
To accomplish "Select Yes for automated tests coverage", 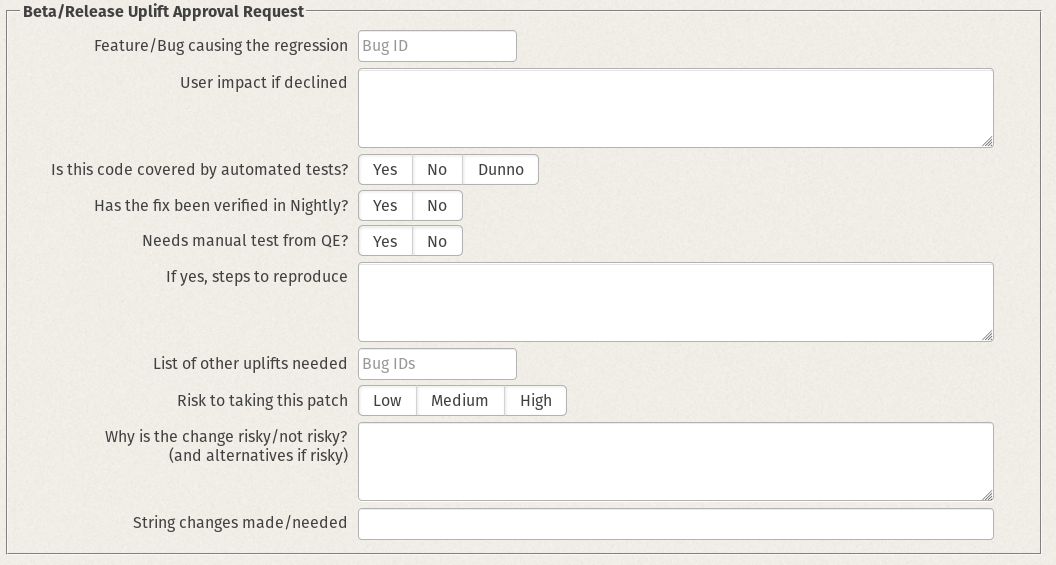I will (x=385, y=170).
